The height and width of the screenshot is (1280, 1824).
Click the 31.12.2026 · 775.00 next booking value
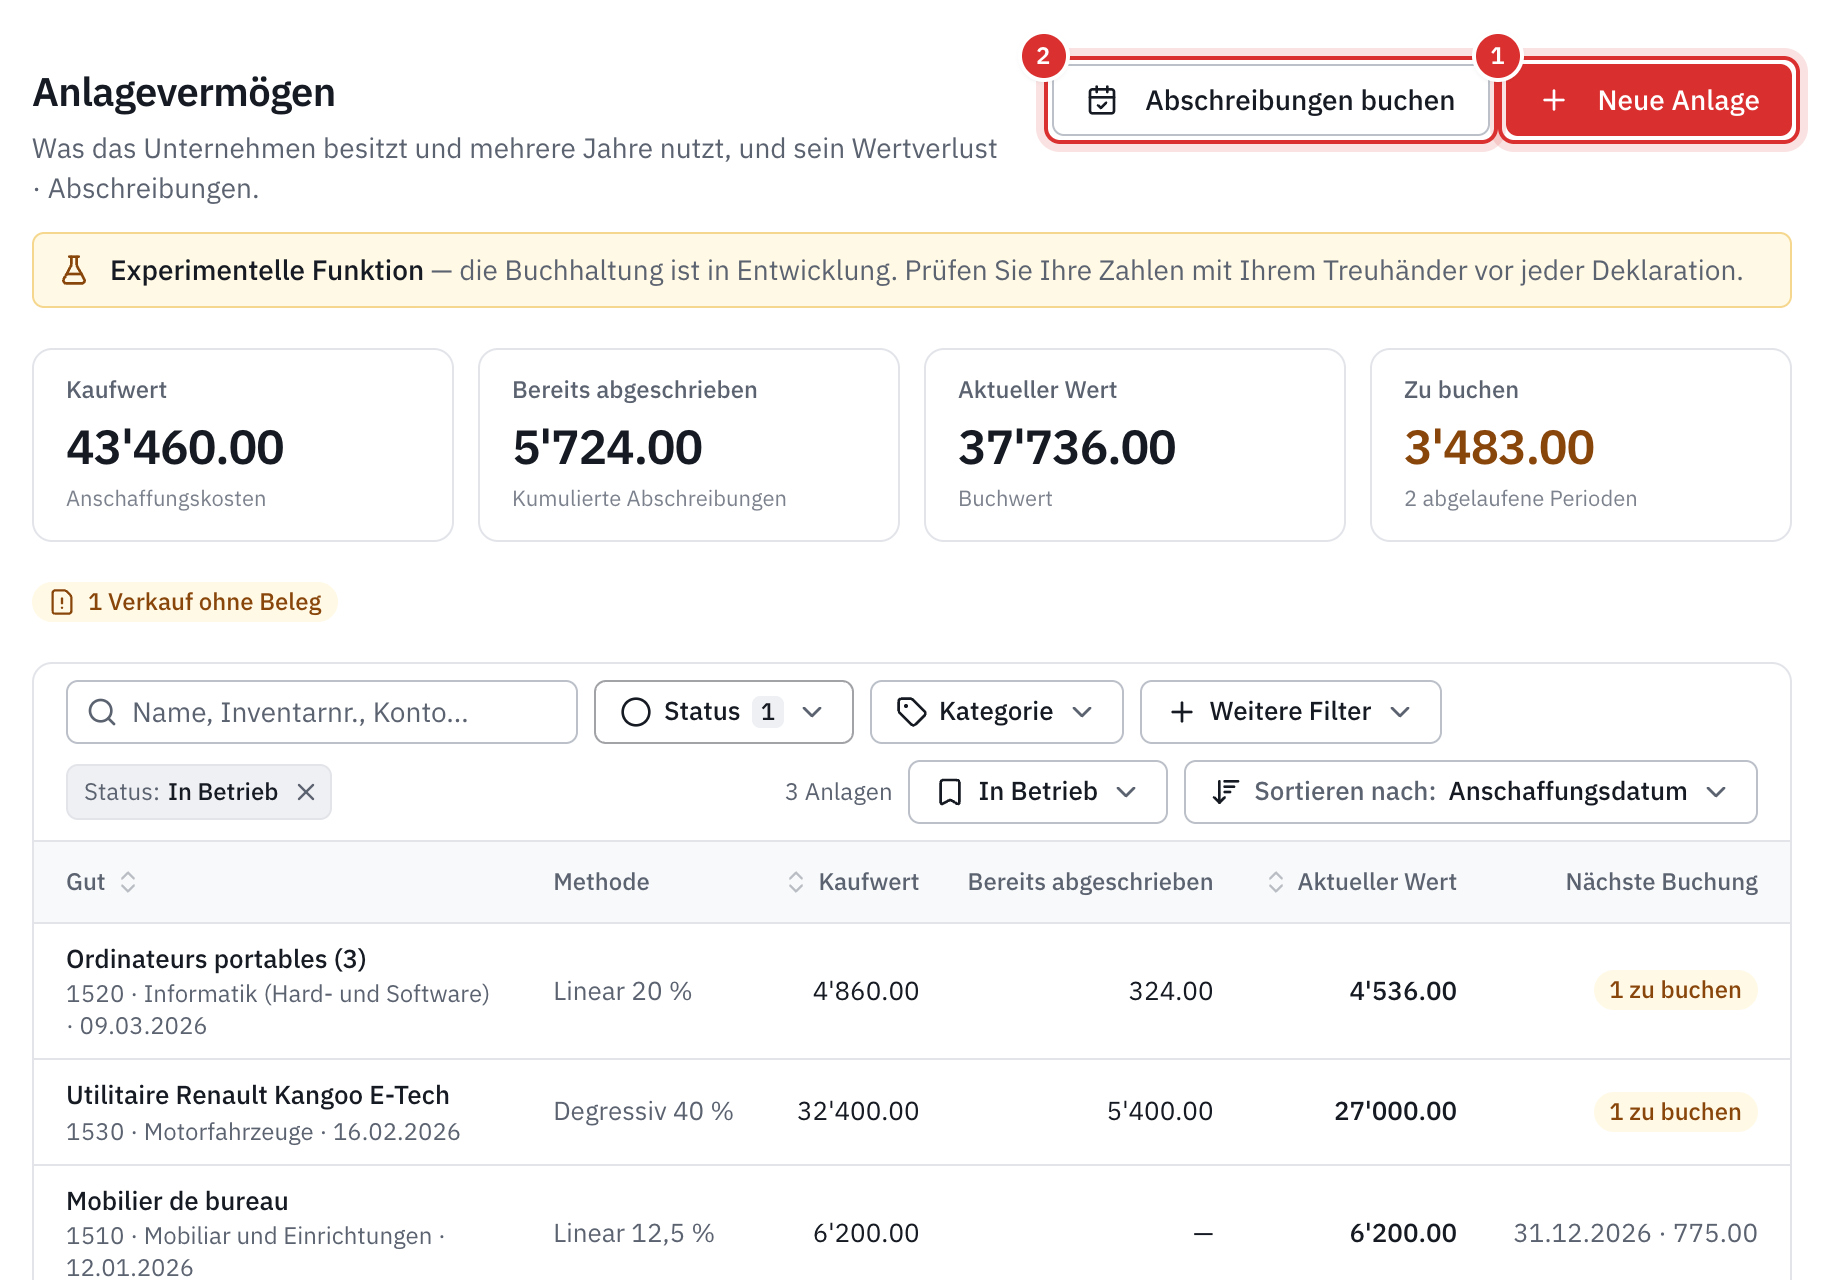point(1635,1233)
